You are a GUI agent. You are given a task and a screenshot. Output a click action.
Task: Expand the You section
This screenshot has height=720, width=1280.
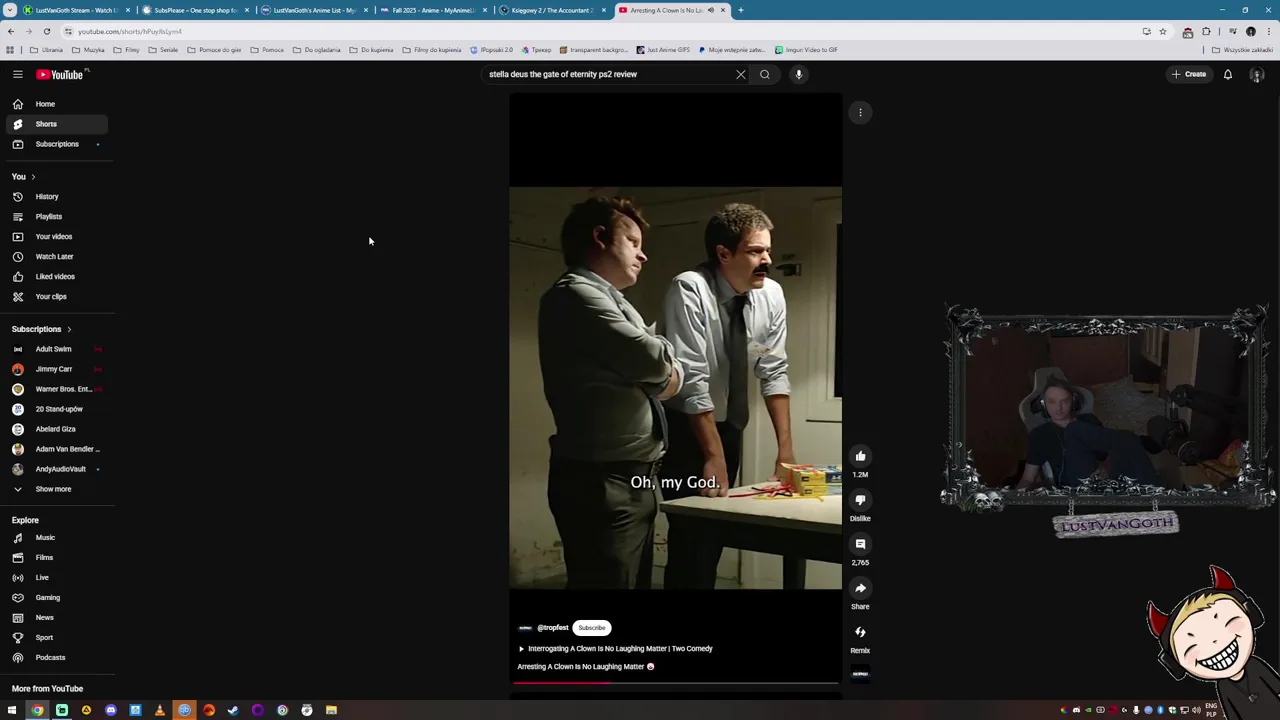(x=24, y=176)
